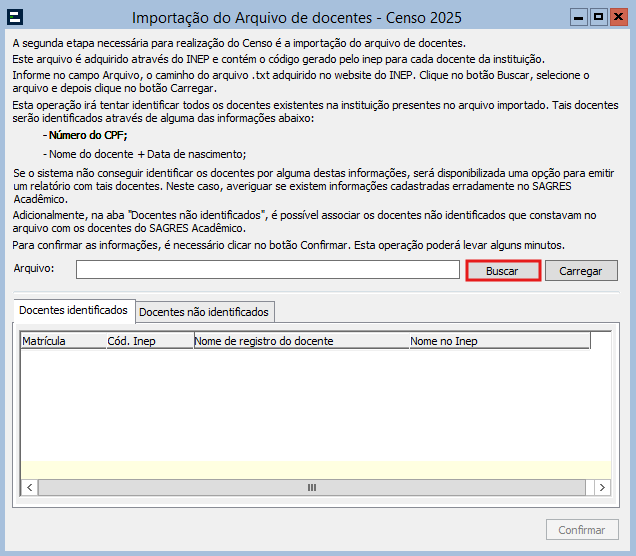Click the Carregar button
Viewport: 636px width, 556px height.
pyautogui.click(x=581, y=270)
